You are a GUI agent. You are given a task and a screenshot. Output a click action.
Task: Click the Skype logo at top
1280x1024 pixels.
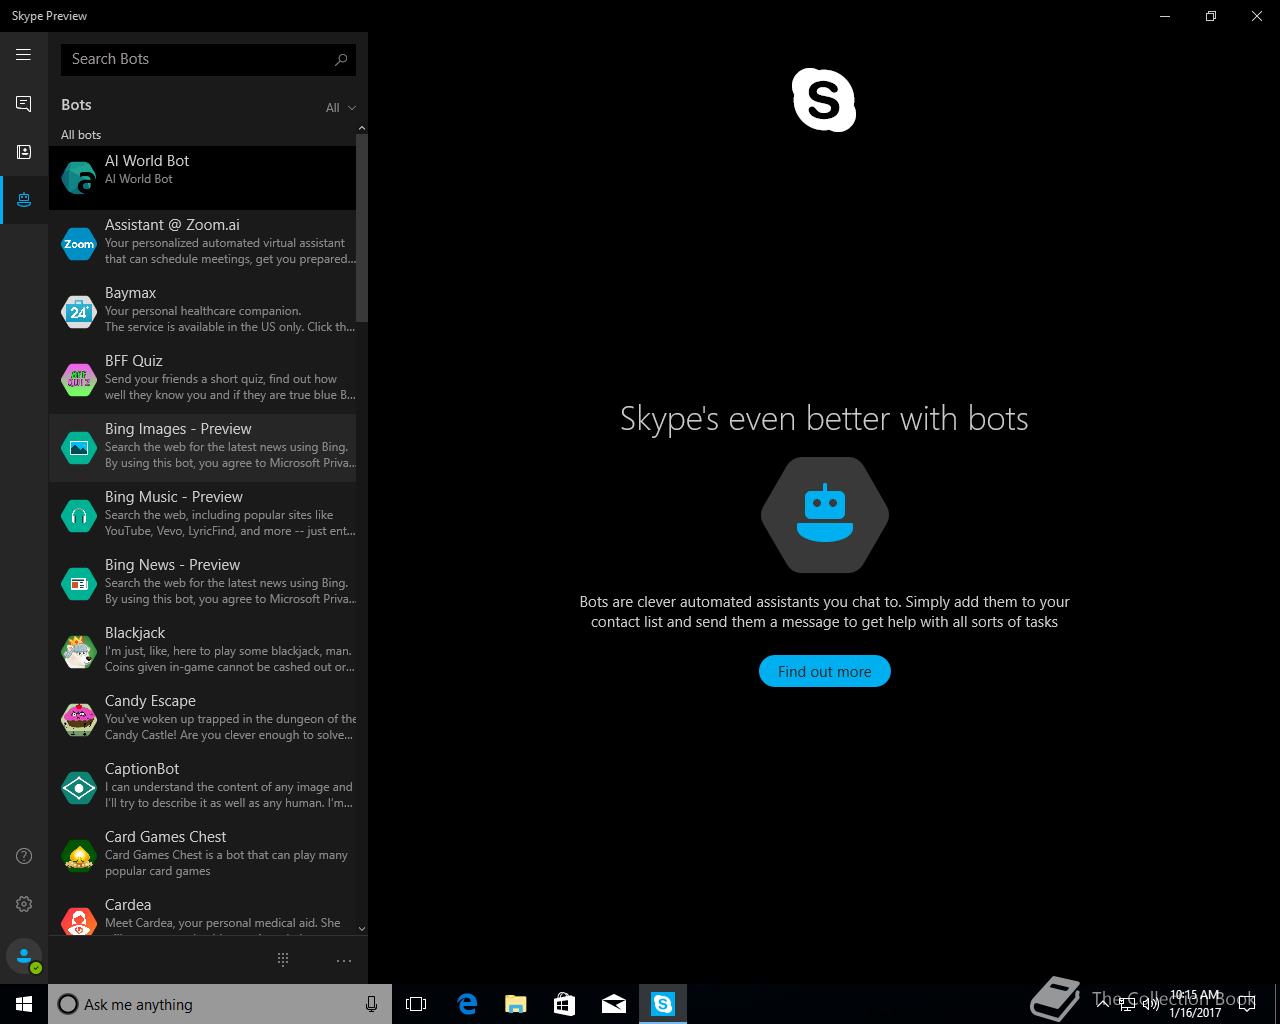point(824,100)
